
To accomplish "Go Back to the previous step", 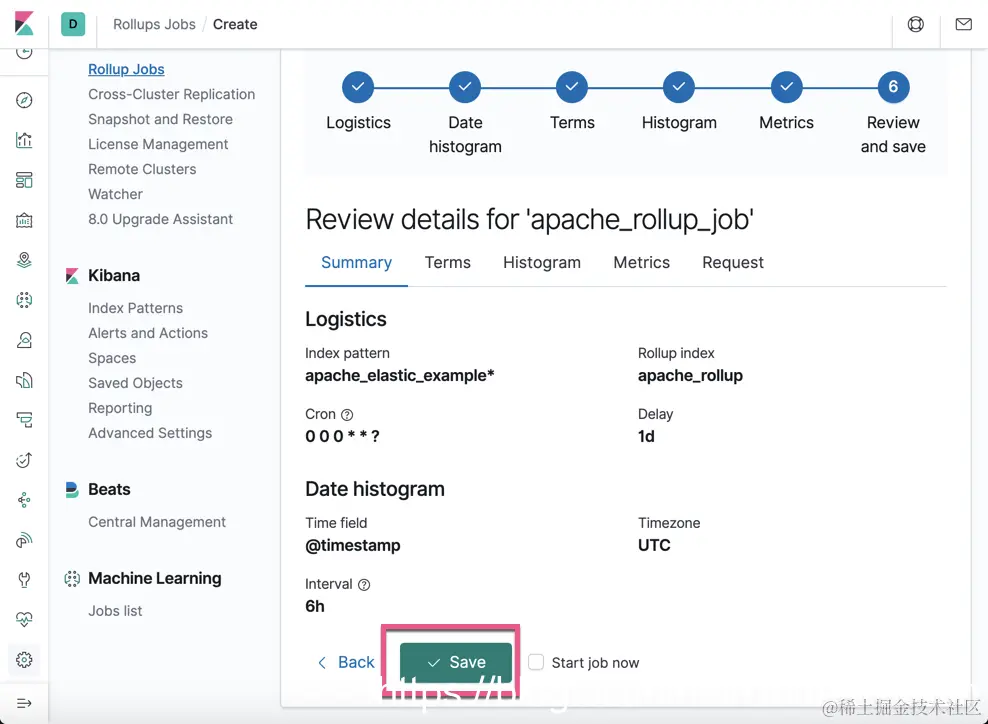I will tap(346, 662).
